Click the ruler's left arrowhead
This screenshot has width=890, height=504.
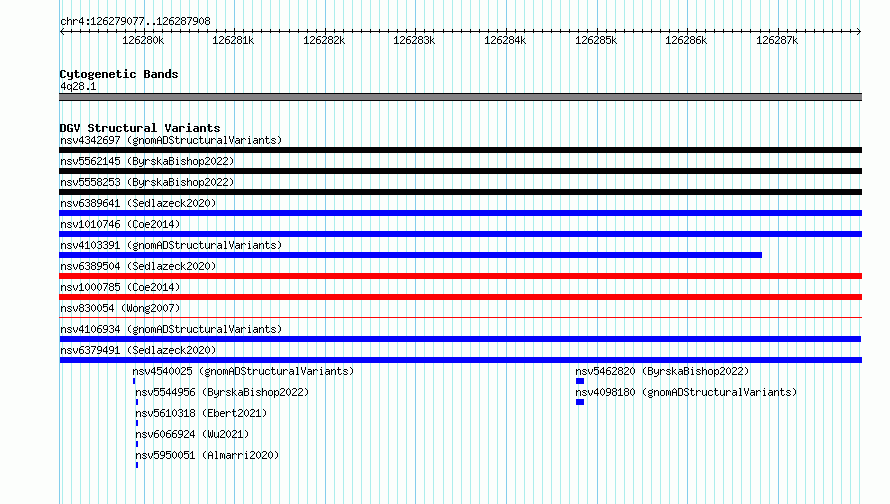pyautogui.click(x=62, y=31)
